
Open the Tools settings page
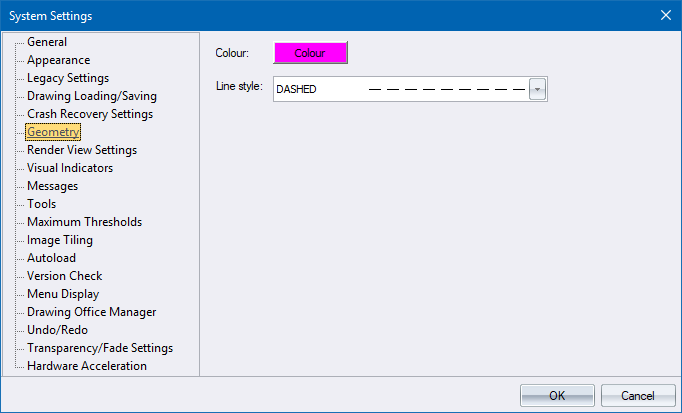[x=42, y=204]
